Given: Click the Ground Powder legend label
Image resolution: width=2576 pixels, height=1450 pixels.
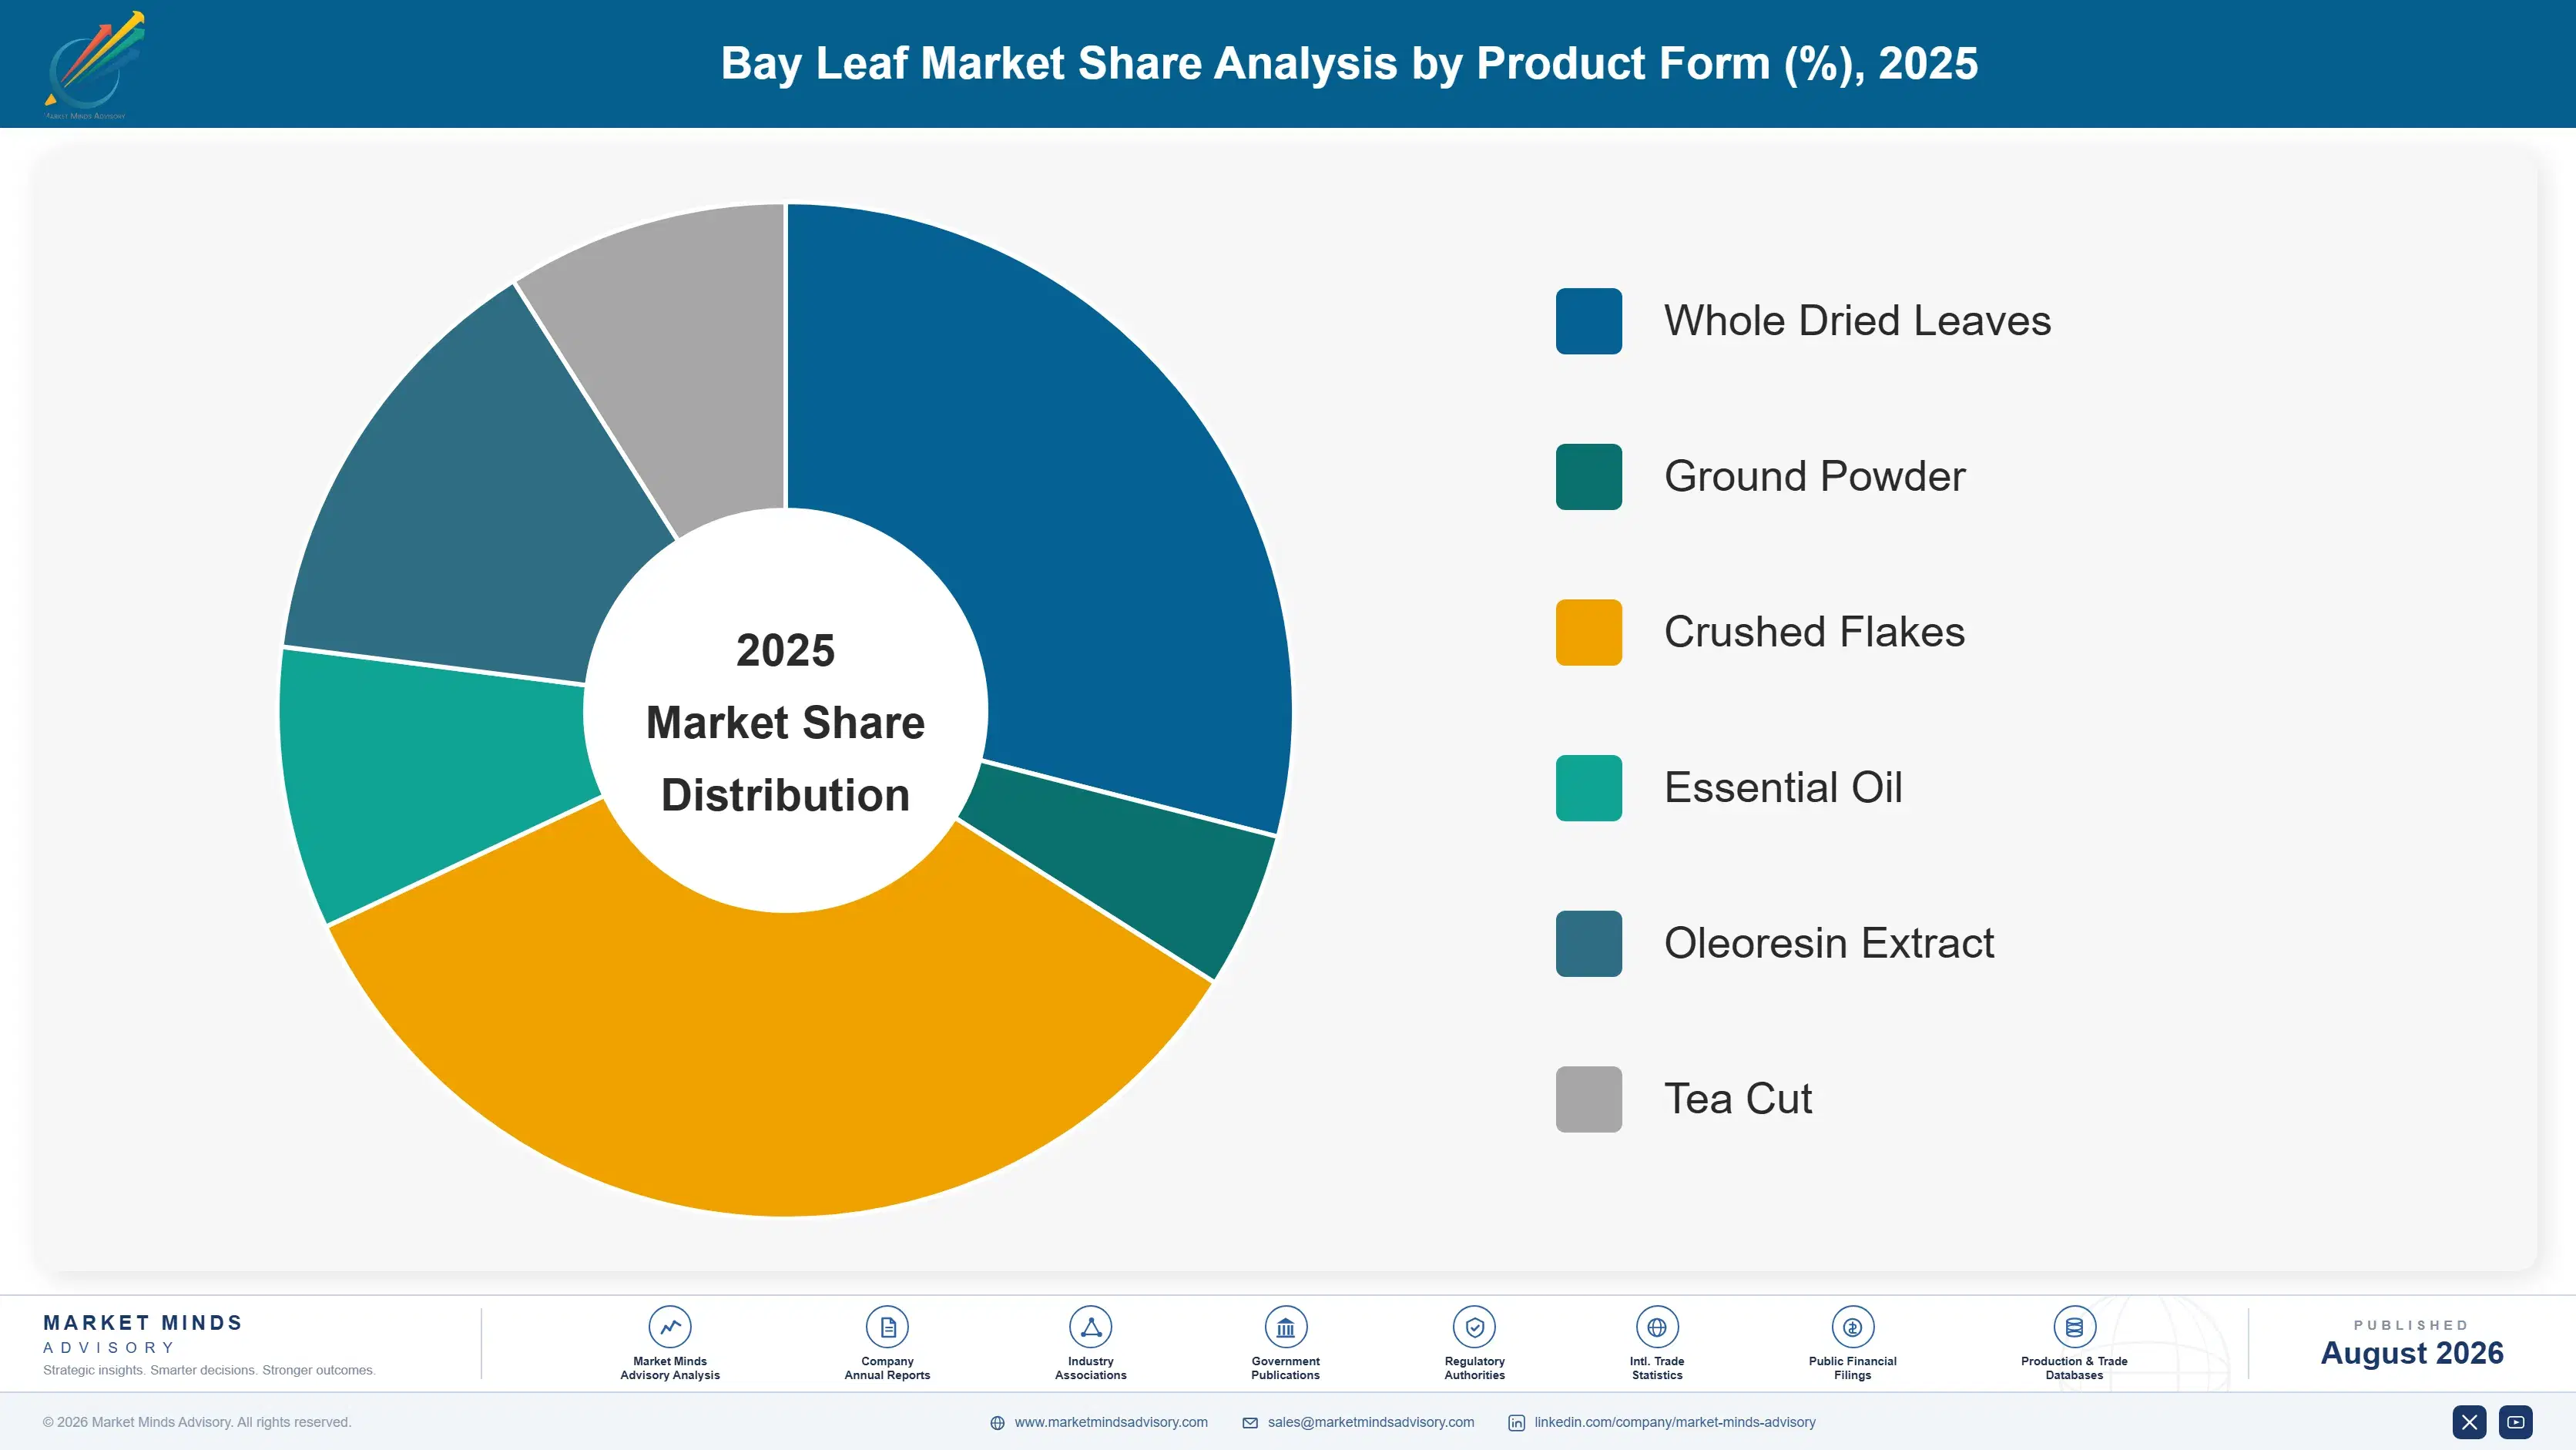Looking at the screenshot, I should [x=1814, y=477].
